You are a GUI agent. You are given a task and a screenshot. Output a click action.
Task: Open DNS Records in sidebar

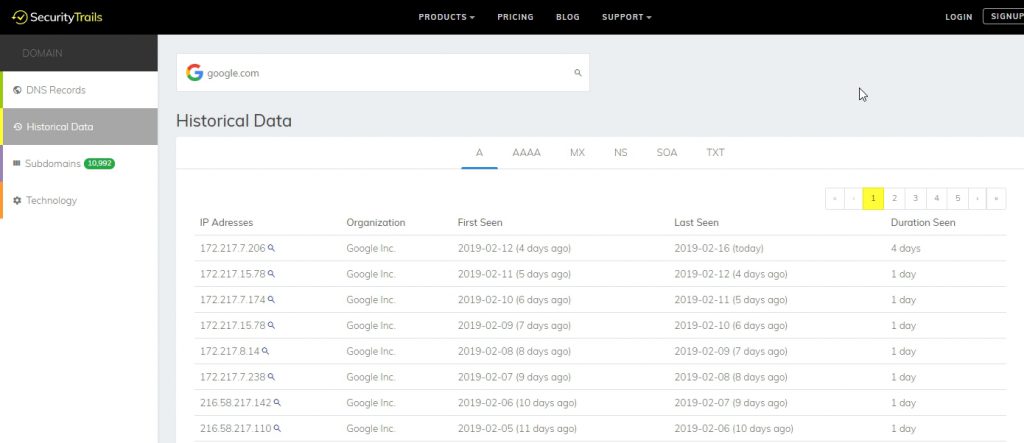80,90
